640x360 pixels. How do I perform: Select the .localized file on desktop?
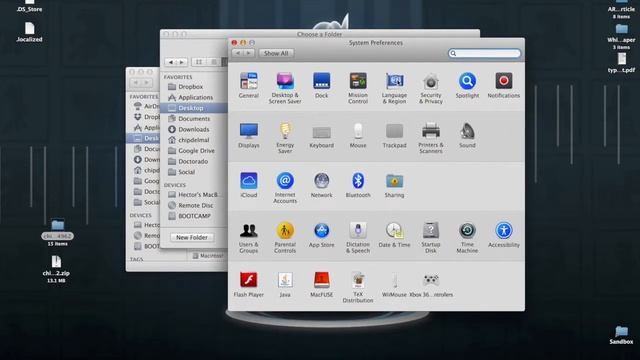point(29,32)
